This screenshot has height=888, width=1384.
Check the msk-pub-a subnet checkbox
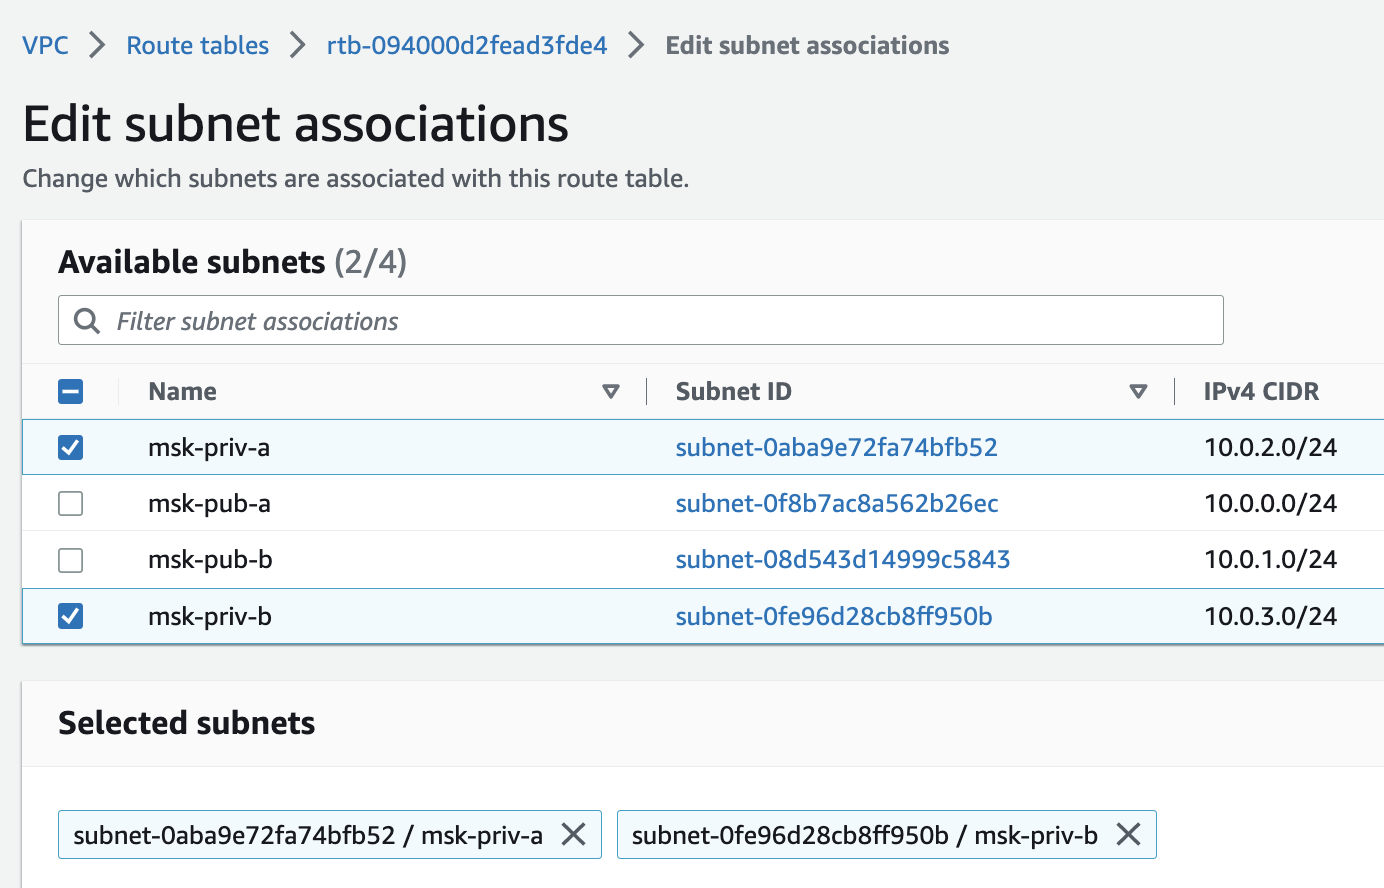[71, 503]
